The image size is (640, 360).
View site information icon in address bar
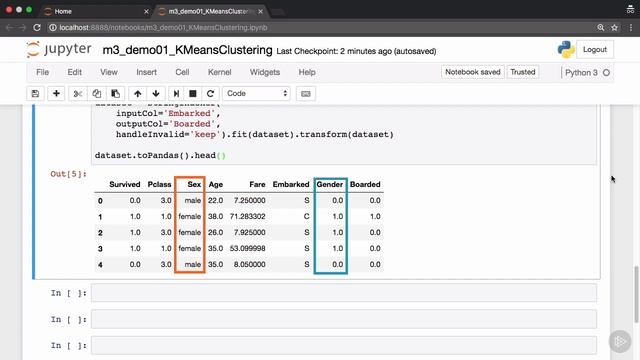(53, 27)
